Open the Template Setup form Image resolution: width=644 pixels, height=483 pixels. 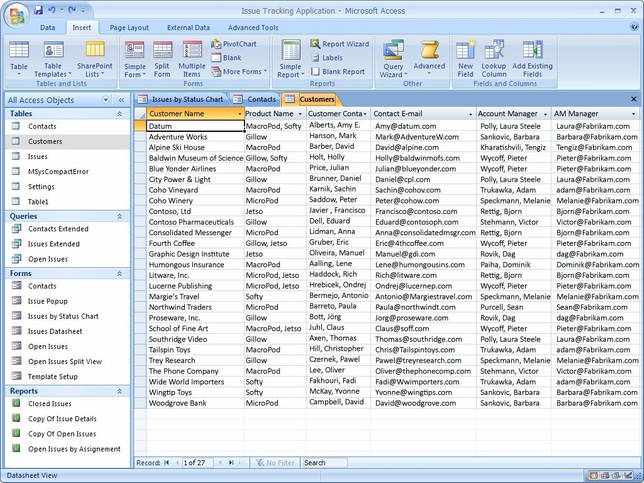point(53,377)
